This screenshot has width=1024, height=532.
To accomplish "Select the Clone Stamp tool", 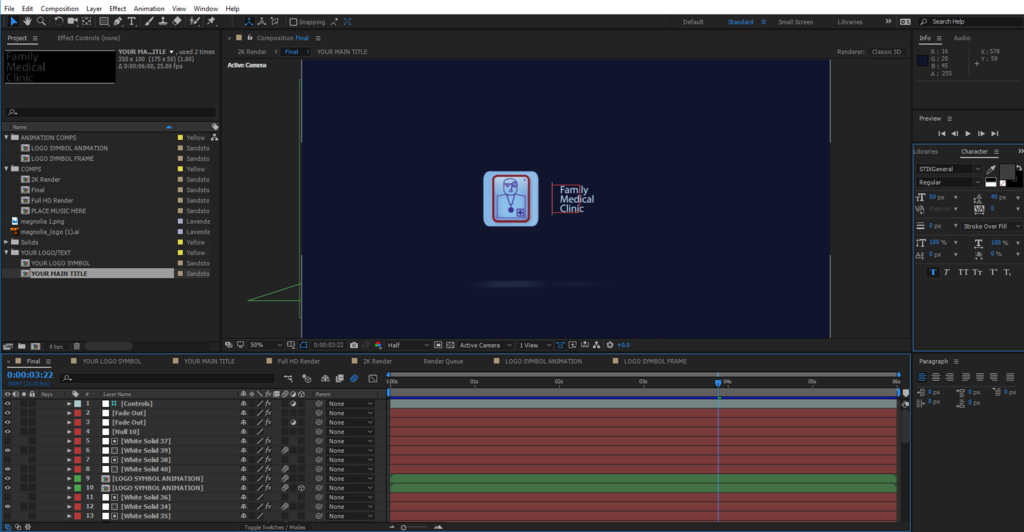I will tap(162, 21).
